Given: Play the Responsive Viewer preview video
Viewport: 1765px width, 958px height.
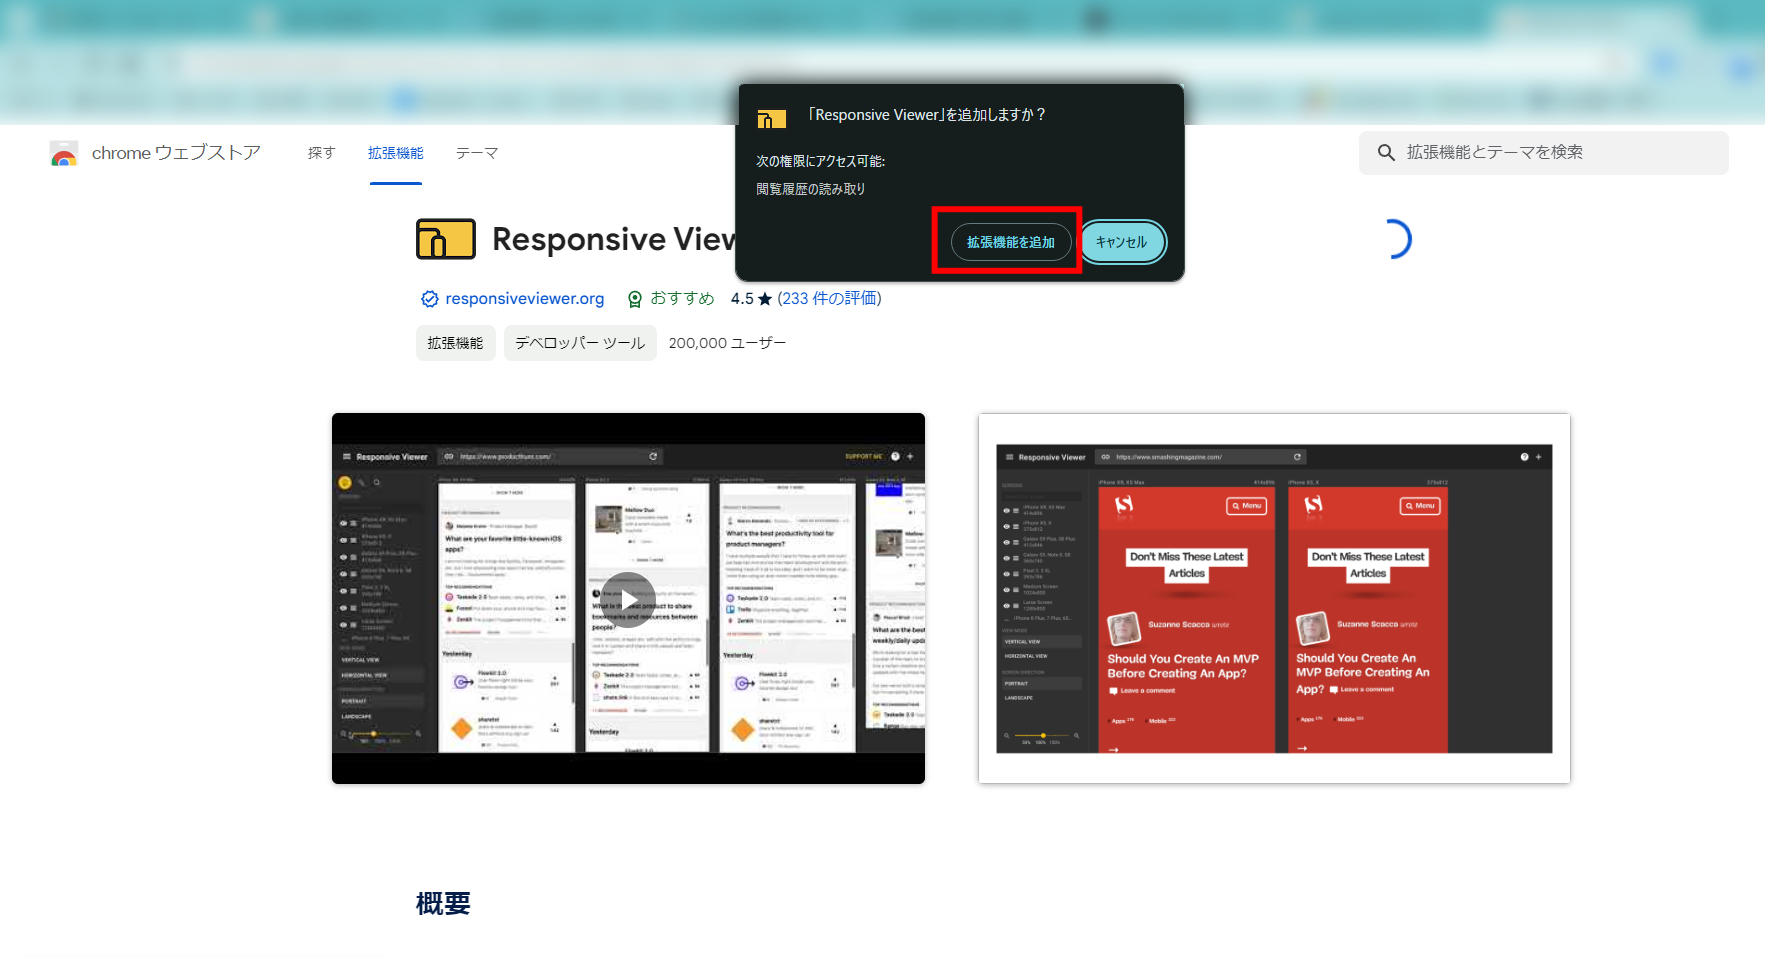Looking at the screenshot, I should 628,598.
